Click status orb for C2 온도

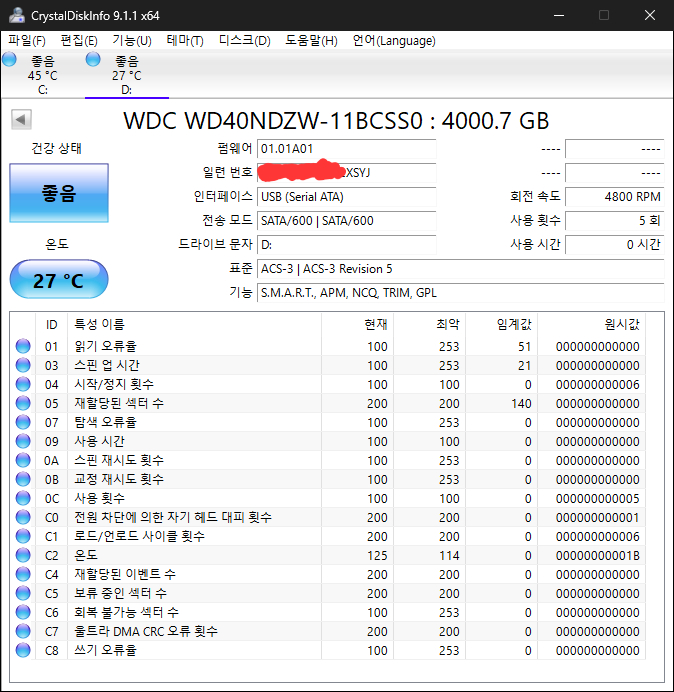click(23, 555)
